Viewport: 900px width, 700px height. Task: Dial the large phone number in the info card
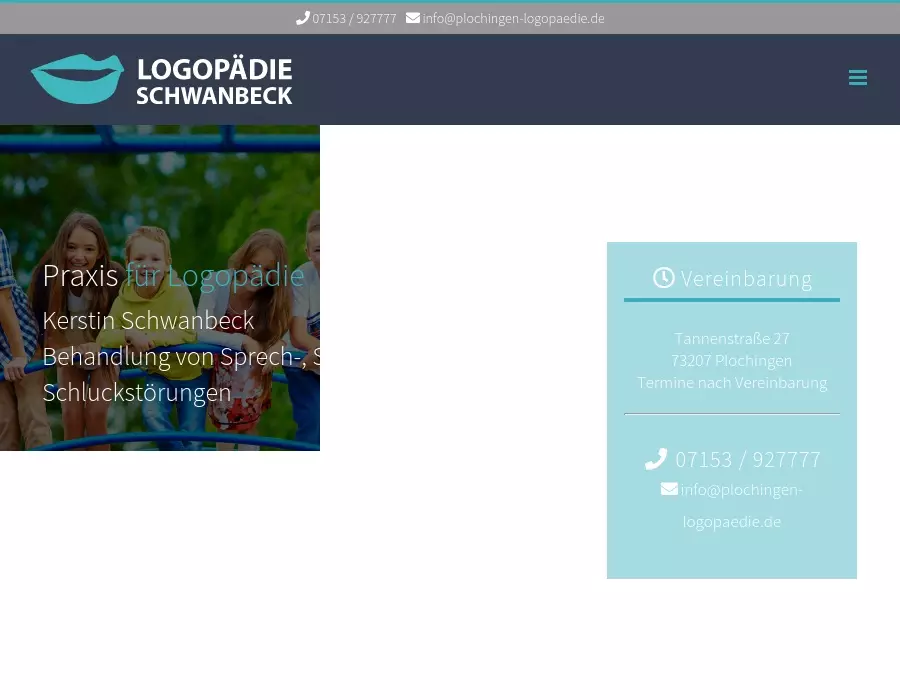pyautogui.click(x=747, y=460)
